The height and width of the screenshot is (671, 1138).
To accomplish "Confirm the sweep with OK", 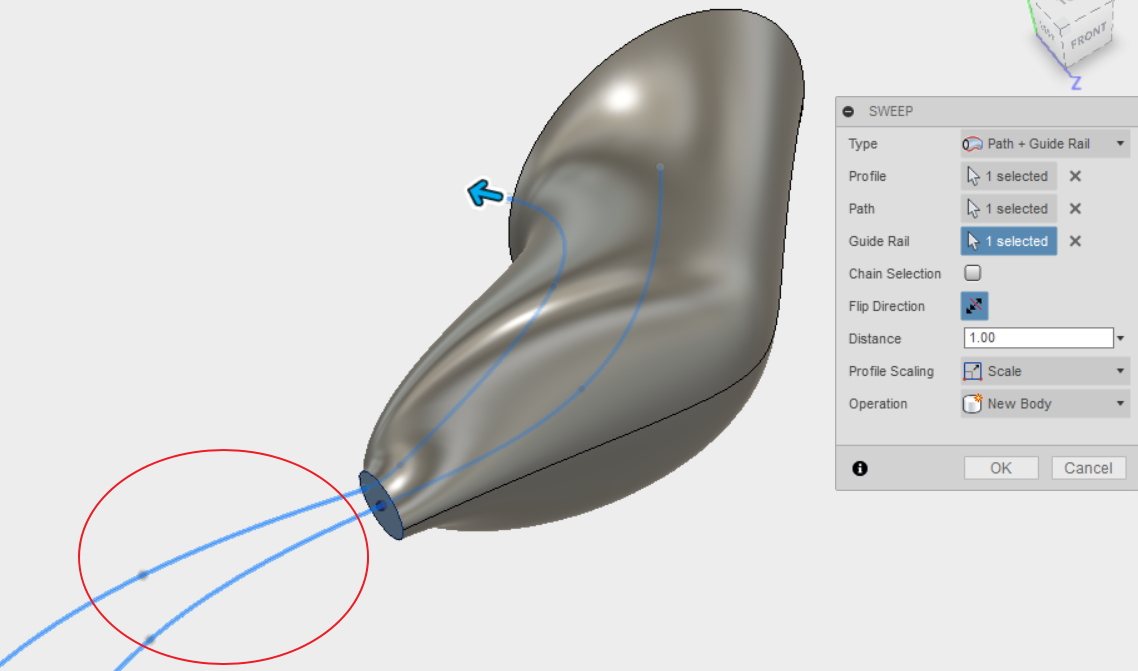I will [1001, 468].
